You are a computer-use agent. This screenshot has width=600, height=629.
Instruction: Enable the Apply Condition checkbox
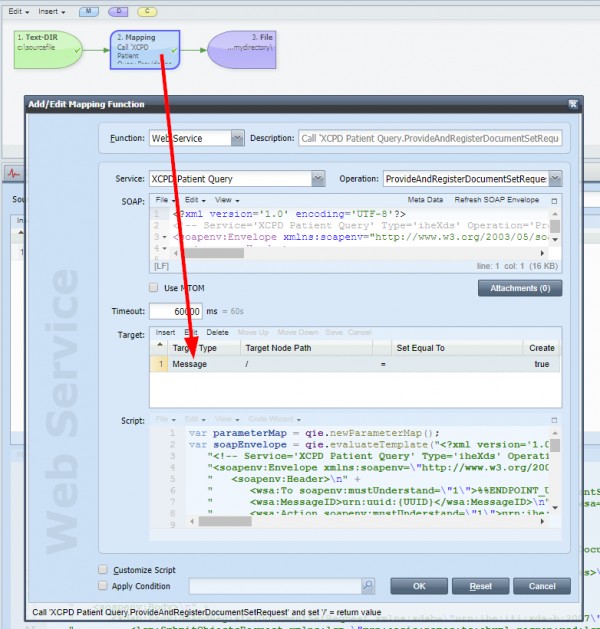pyautogui.click(x=103, y=586)
